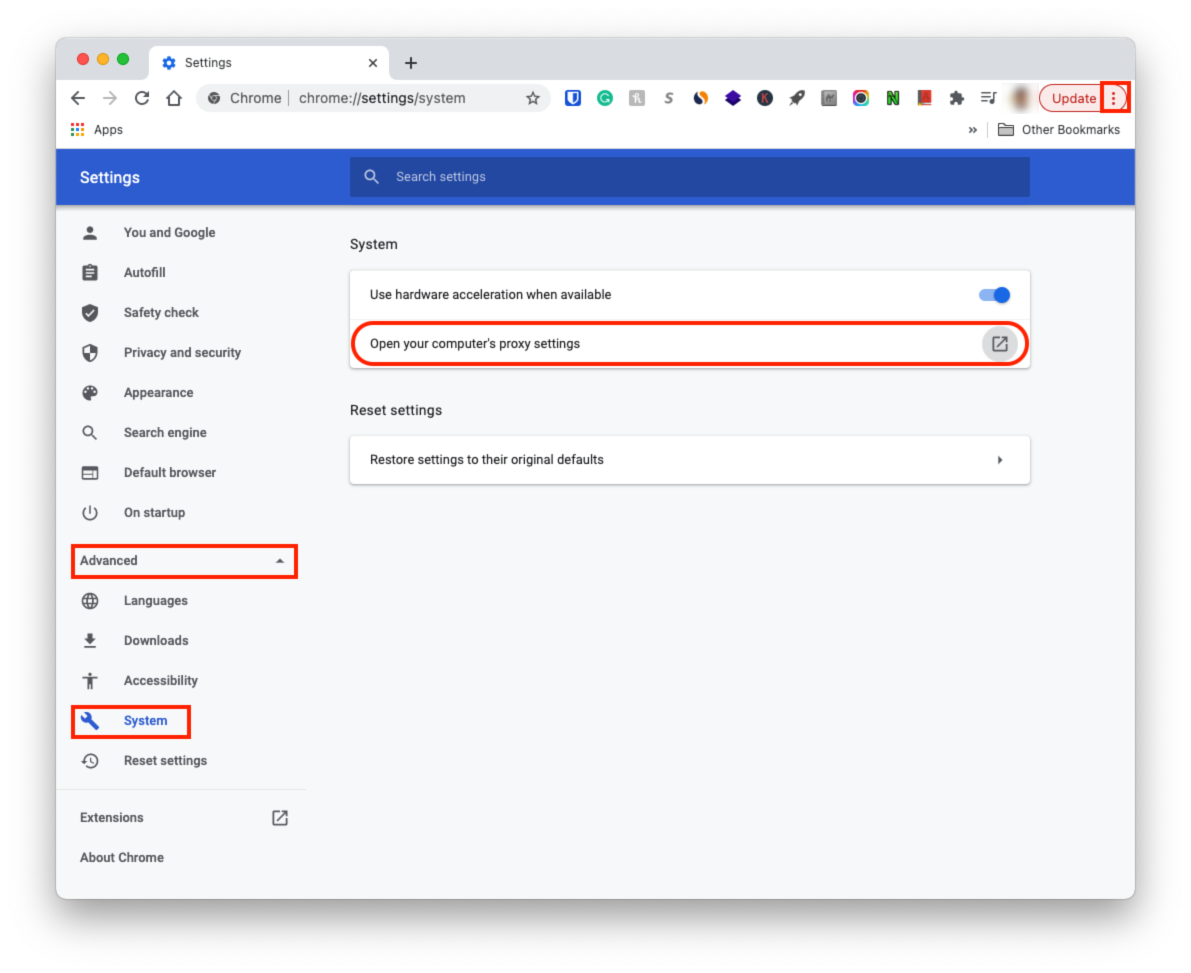Open the bookmarks overflow chevron
Viewport: 1191px width, 973px height.
(973, 129)
